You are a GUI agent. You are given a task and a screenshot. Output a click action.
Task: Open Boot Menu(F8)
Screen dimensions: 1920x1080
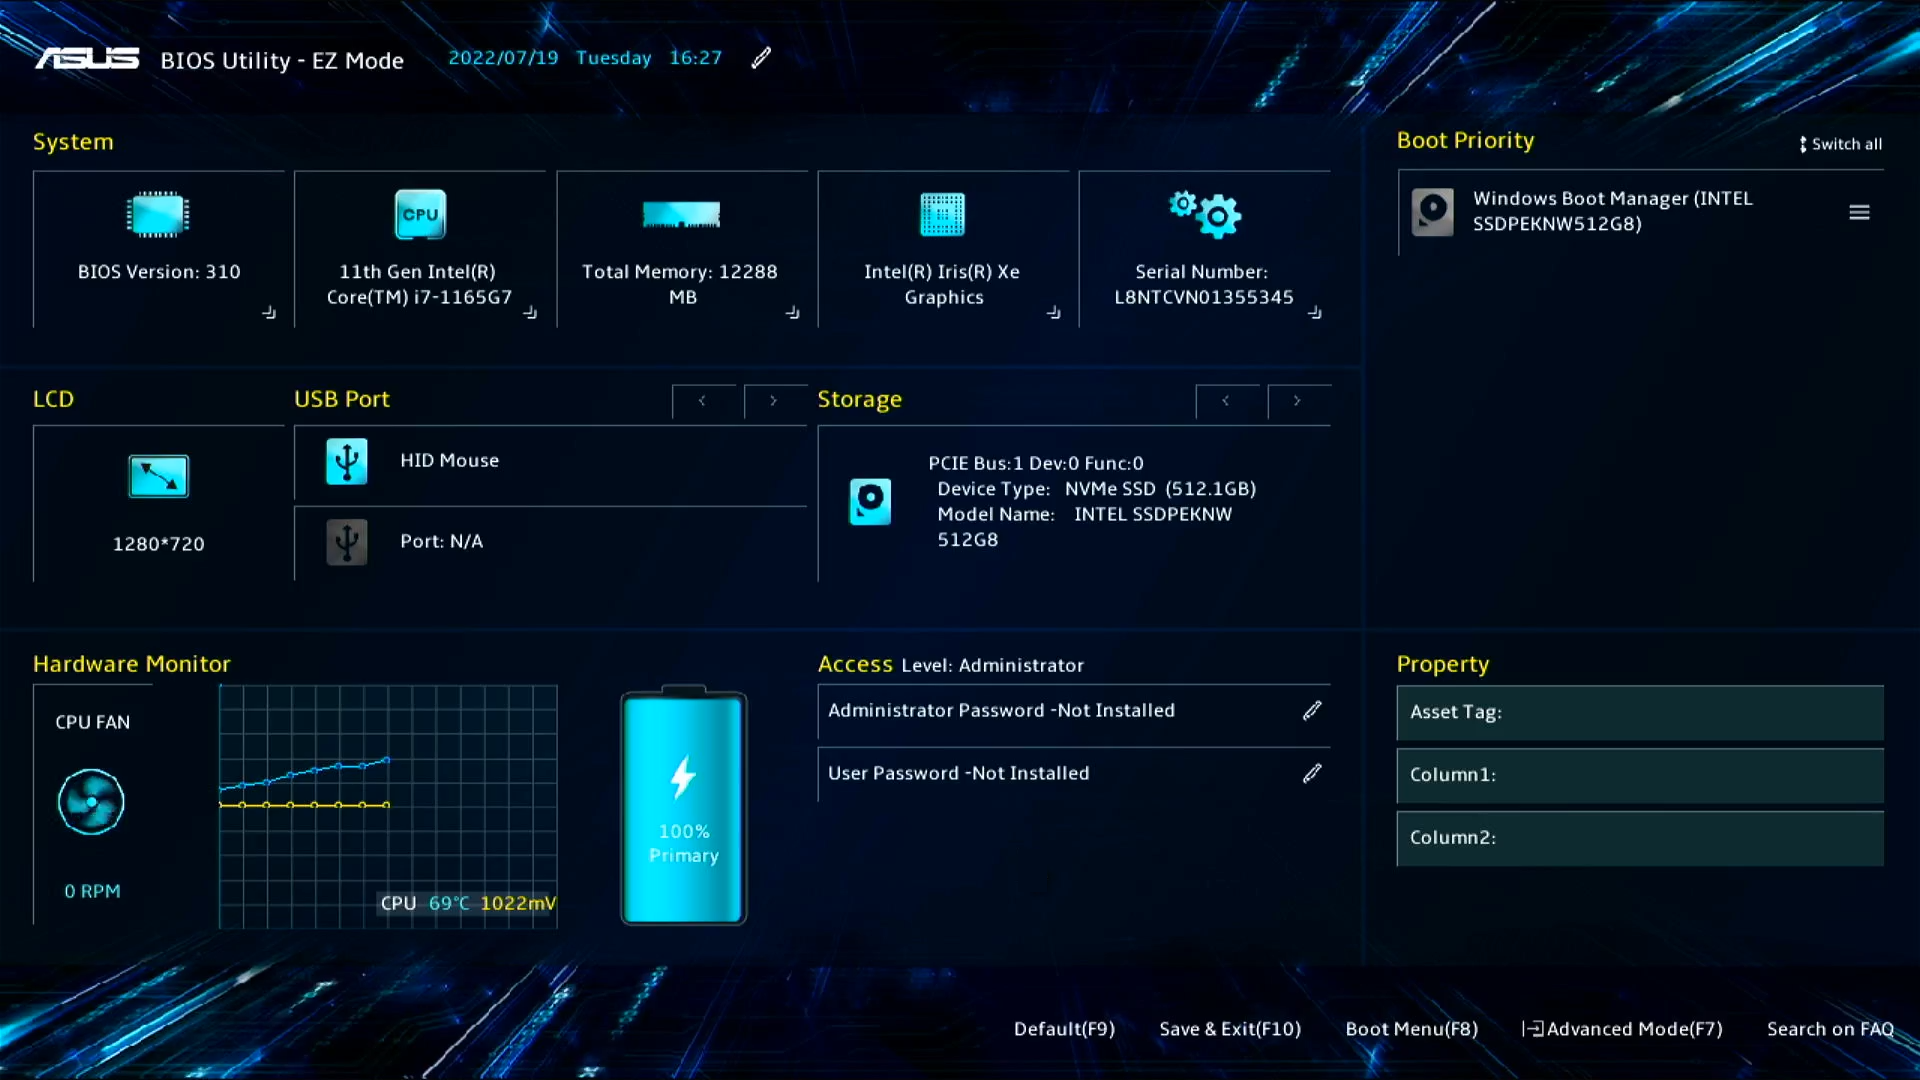click(1411, 1029)
